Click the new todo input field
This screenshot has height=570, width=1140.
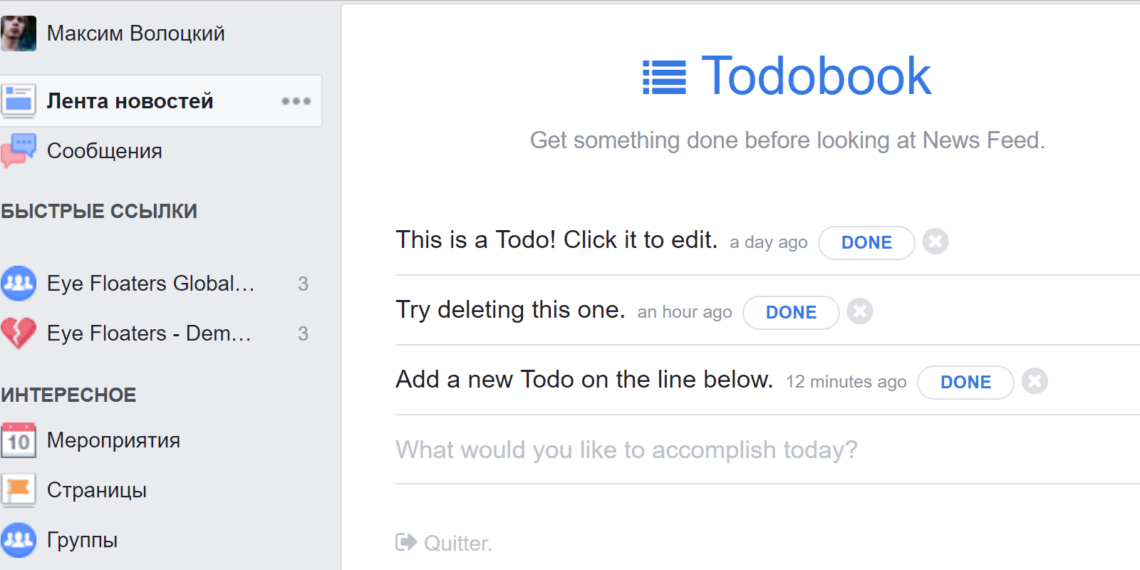[x=700, y=450]
